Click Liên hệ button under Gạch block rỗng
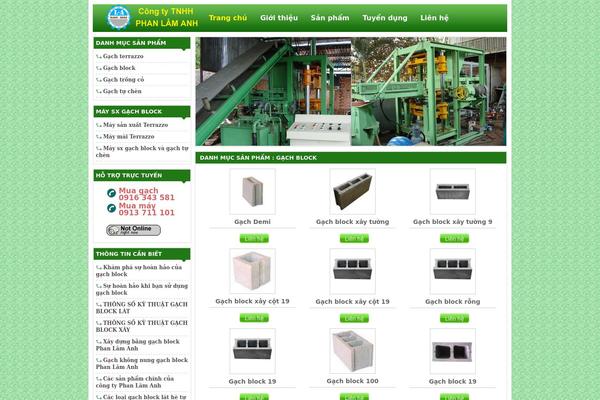The image size is (600, 400). (455, 318)
